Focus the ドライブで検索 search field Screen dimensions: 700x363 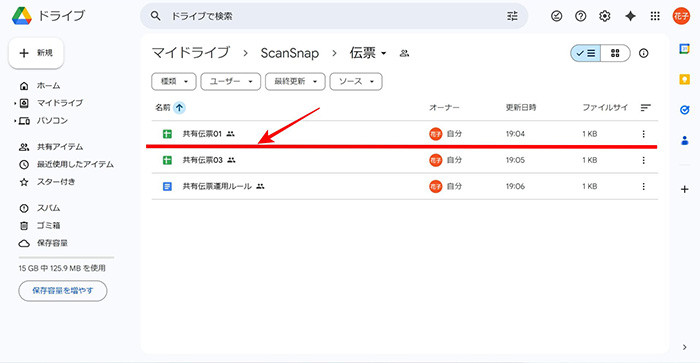[334, 16]
